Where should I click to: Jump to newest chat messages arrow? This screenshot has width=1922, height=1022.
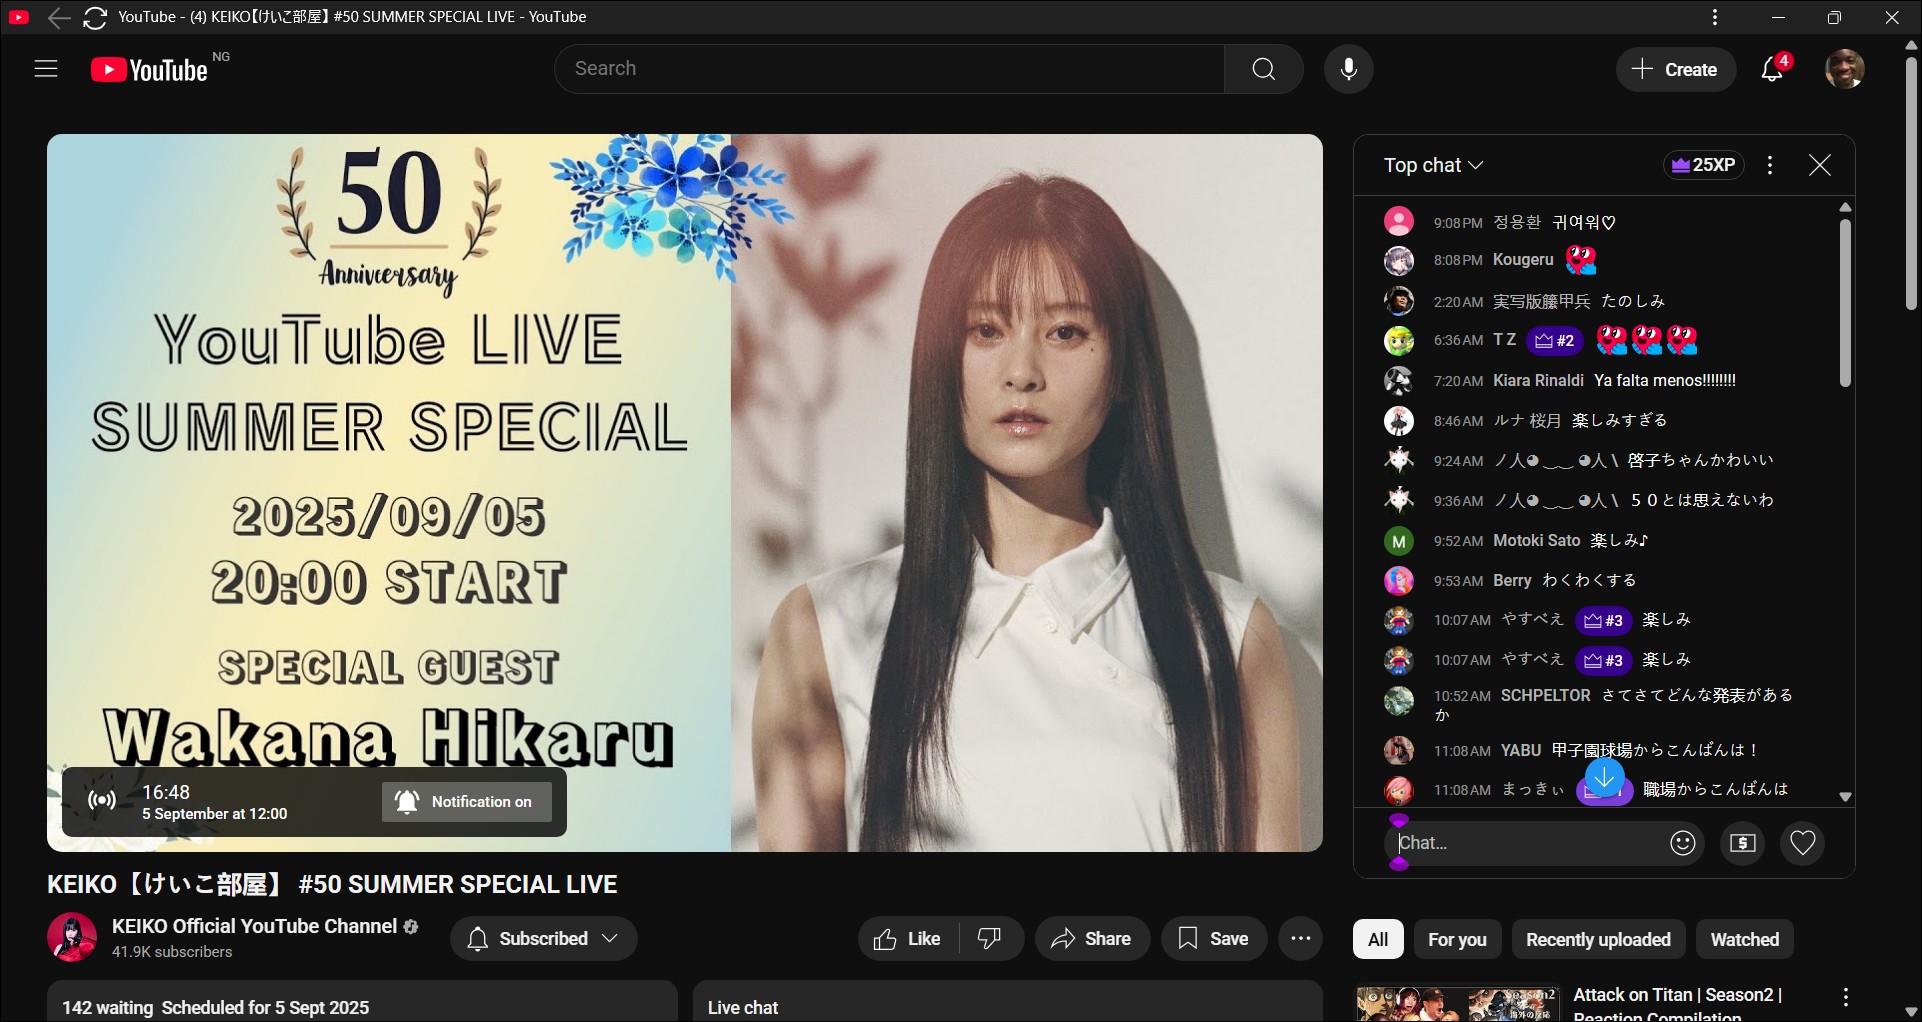pyautogui.click(x=1605, y=777)
